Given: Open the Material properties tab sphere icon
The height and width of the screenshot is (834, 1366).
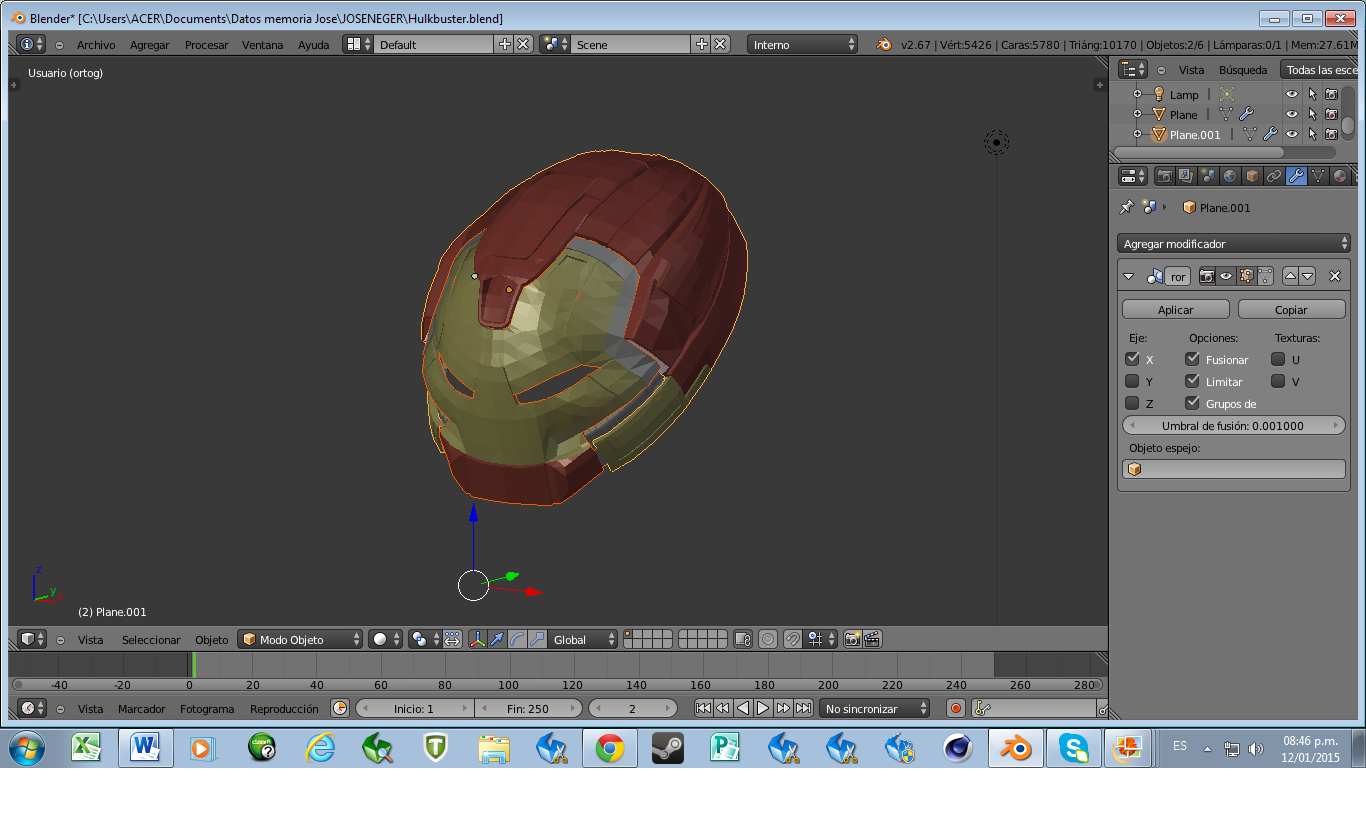Looking at the screenshot, I should click(x=1340, y=176).
